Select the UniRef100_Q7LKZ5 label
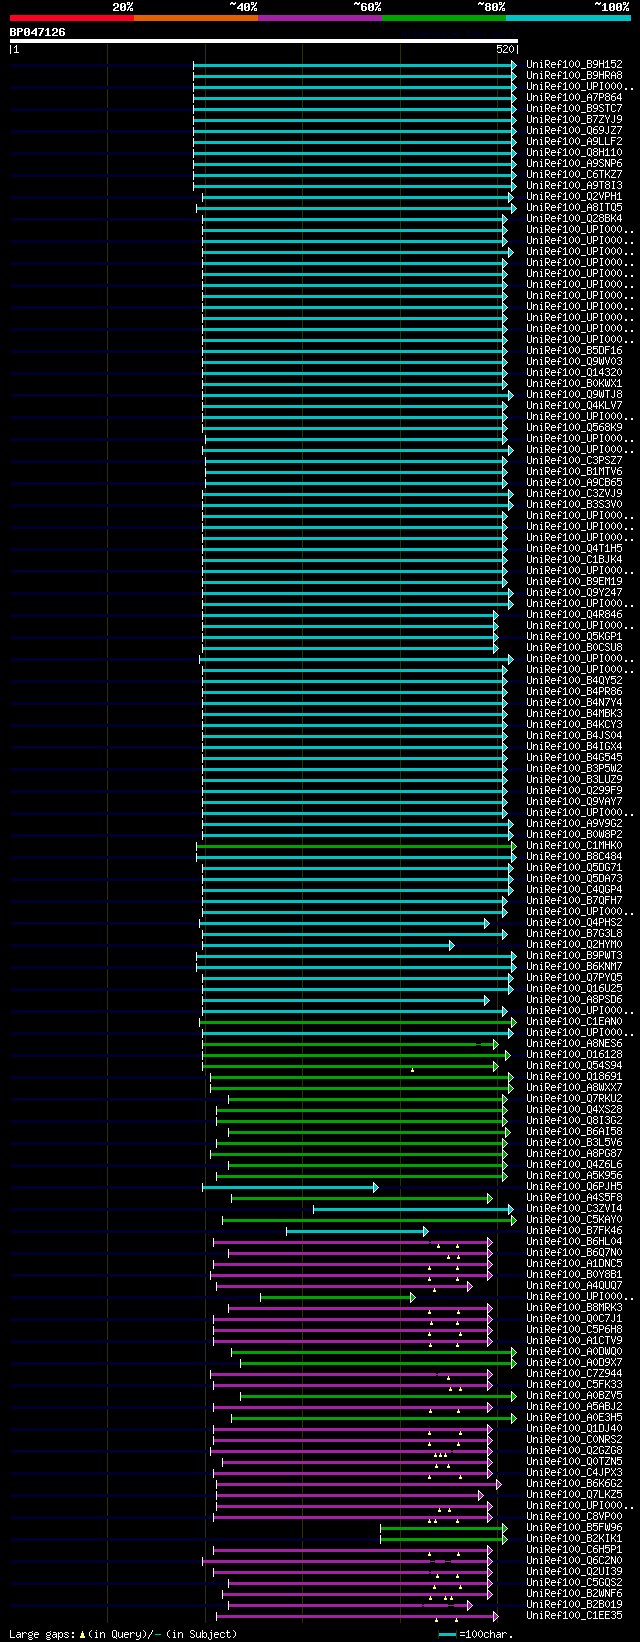 (x=574, y=1494)
